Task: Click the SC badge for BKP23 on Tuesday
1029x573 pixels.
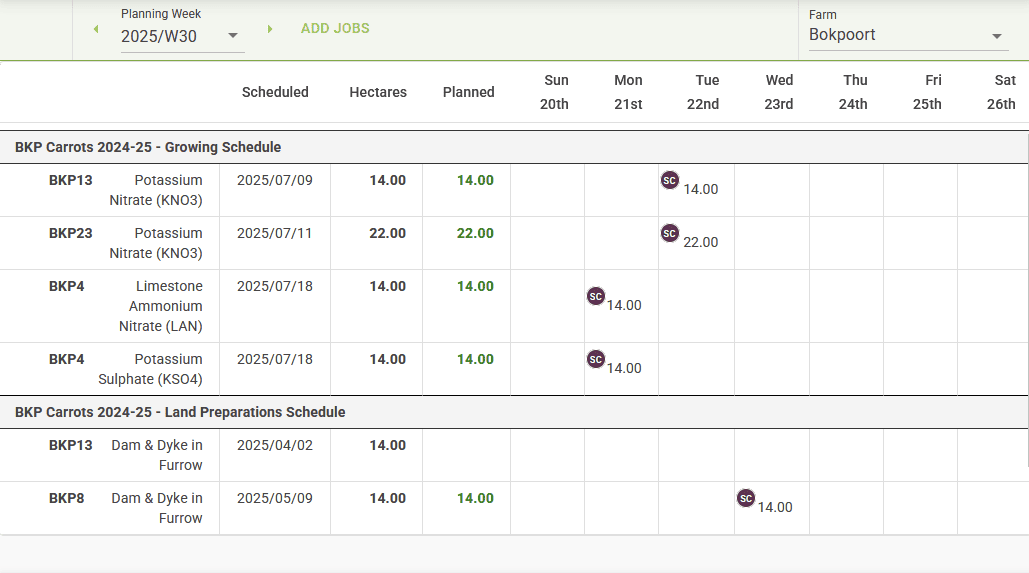Action: click(670, 233)
